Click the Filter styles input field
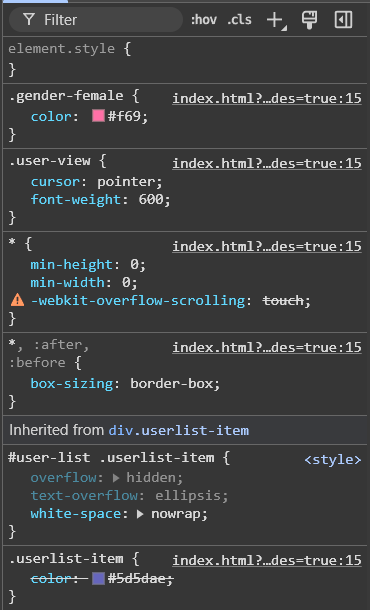 [96, 20]
